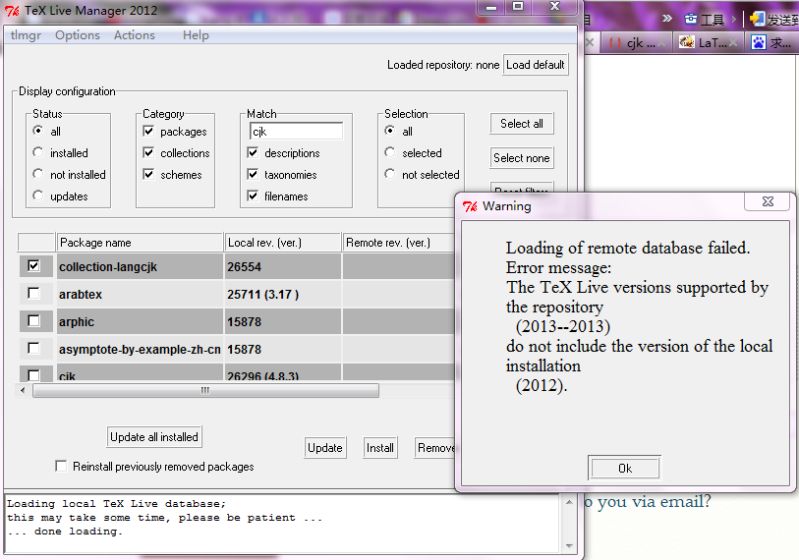Switch to the paw-icon browser tab
The image size is (799, 560).
click(772, 43)
